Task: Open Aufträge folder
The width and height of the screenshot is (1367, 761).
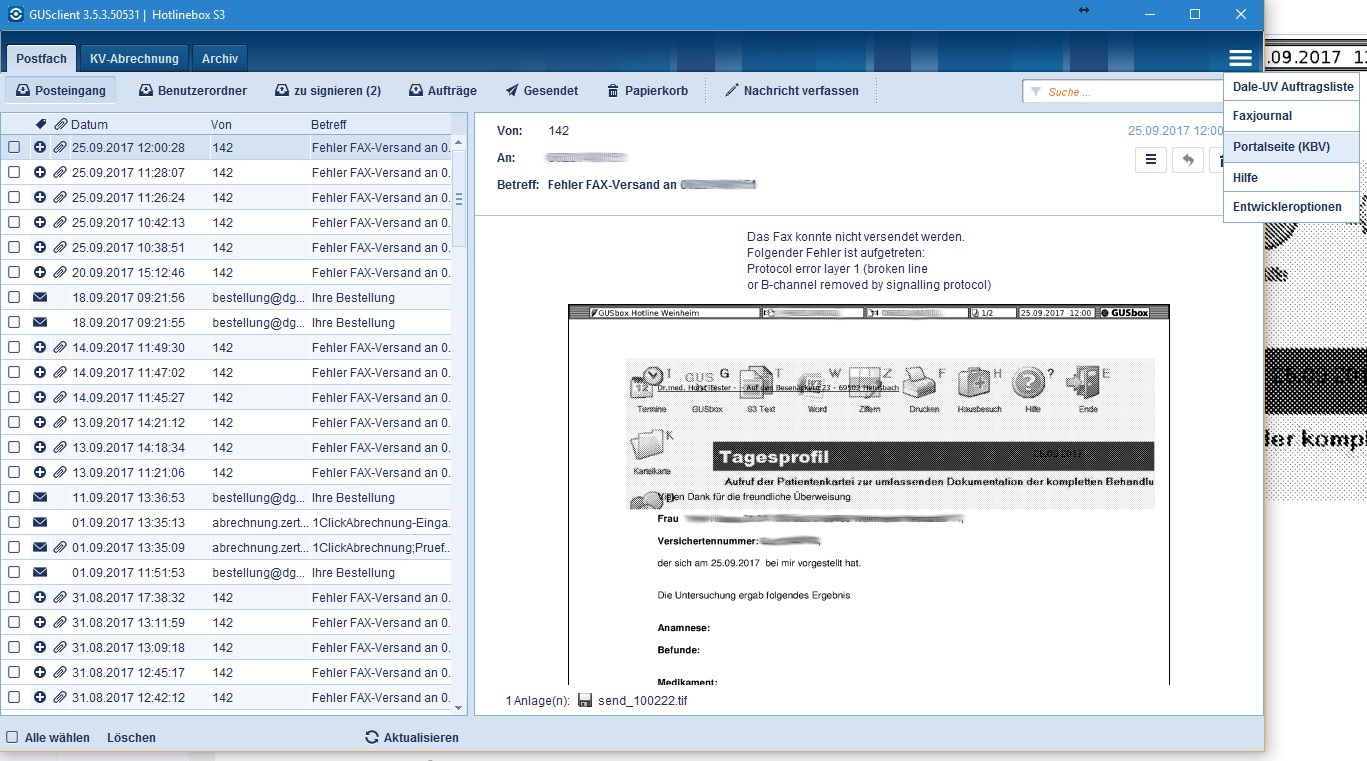Action: (x=443, y=90)
